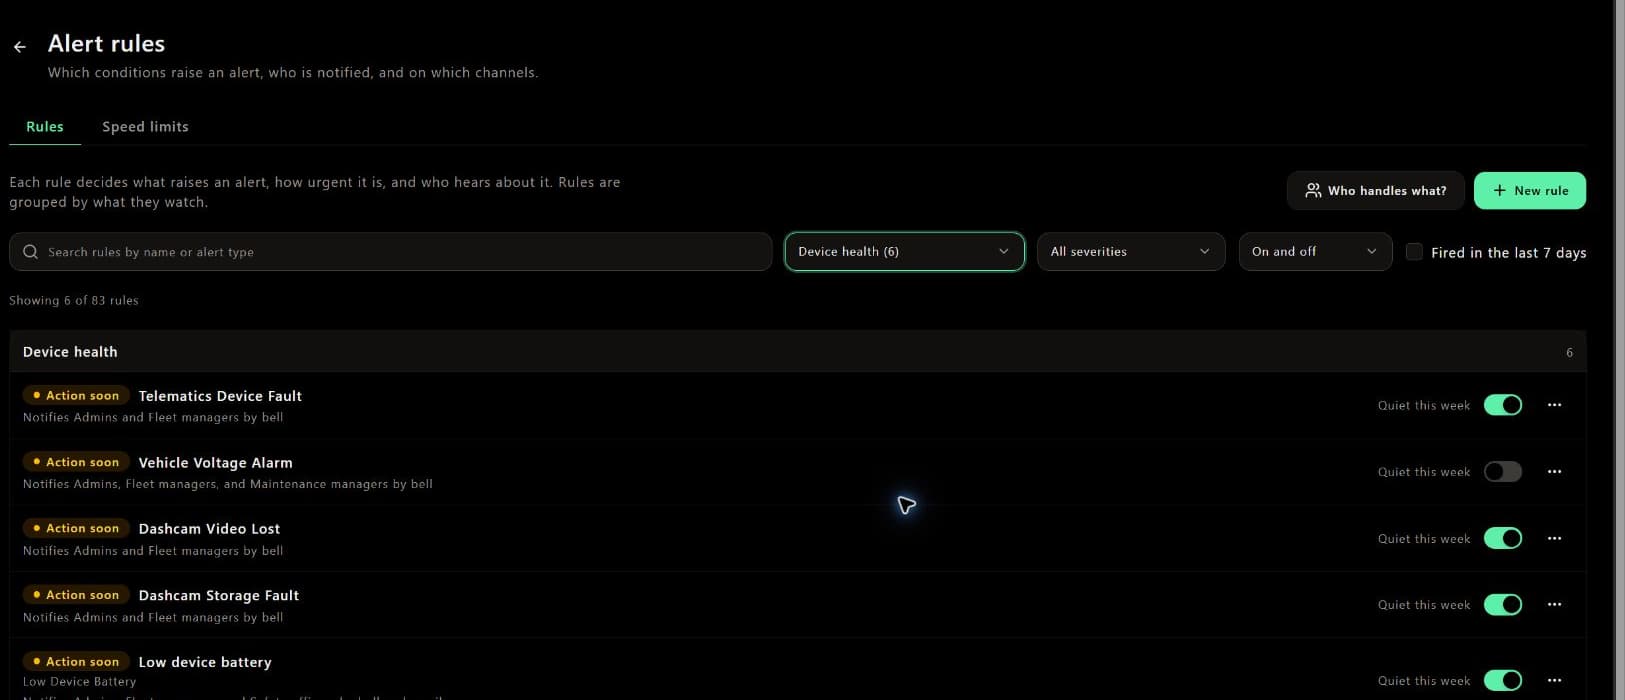Disable the Dashcam Storage Fault rule
Image resolution: width=1625 pixels, height=700 pixels.
[1503, 605]
